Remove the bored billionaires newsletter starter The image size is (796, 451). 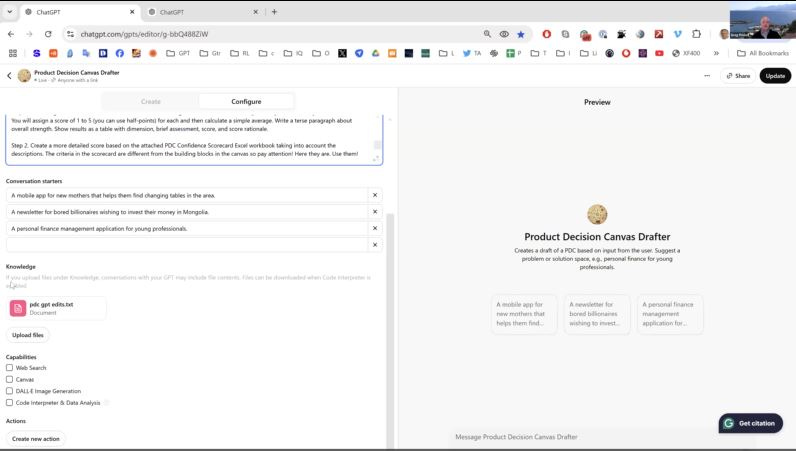coord(375,212)
